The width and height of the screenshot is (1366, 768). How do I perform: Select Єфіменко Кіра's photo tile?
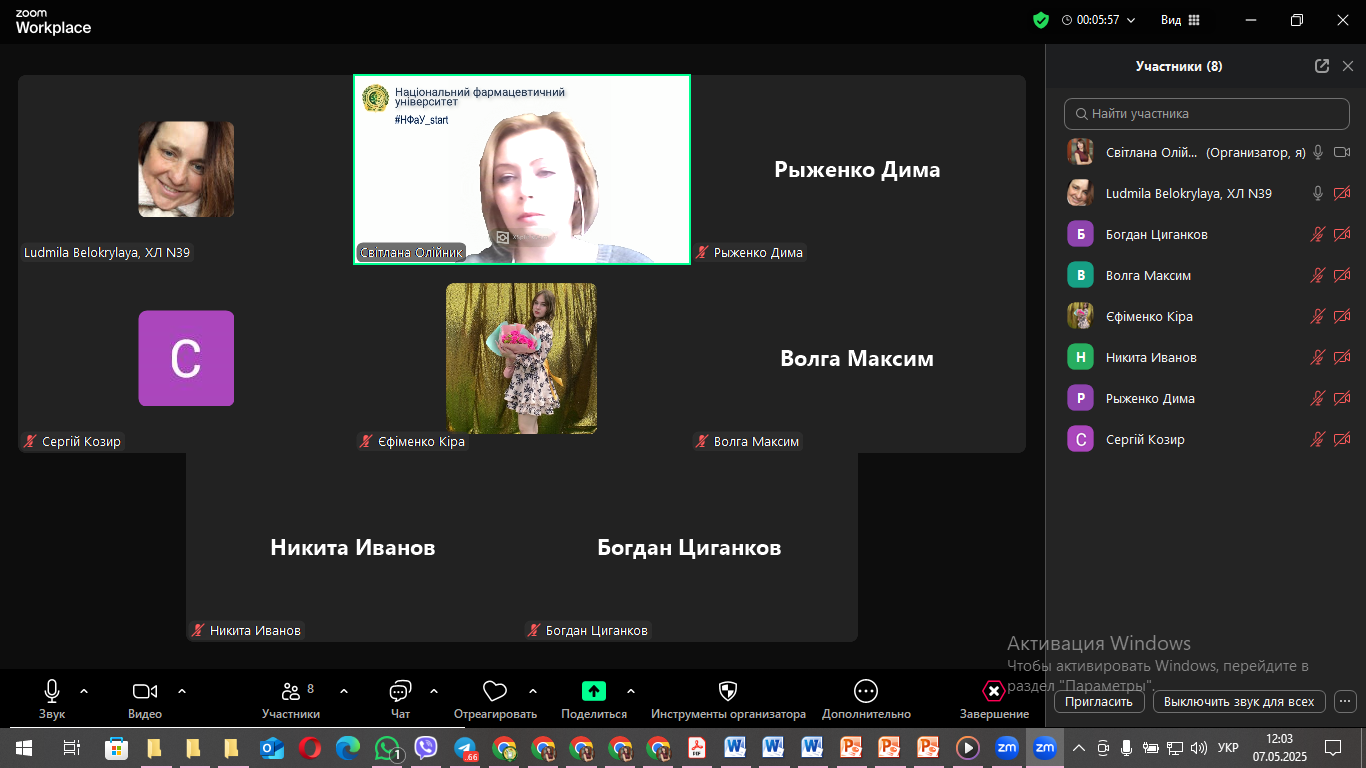click(x=521, y=358)
